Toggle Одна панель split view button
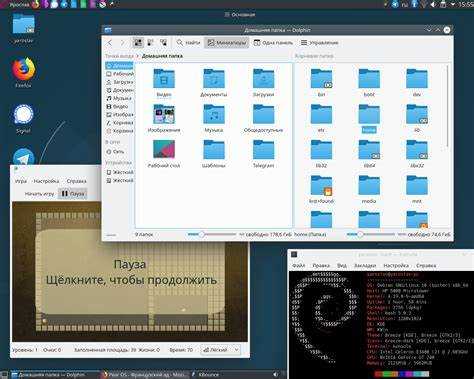474x379 pixels. coord(273,43)
